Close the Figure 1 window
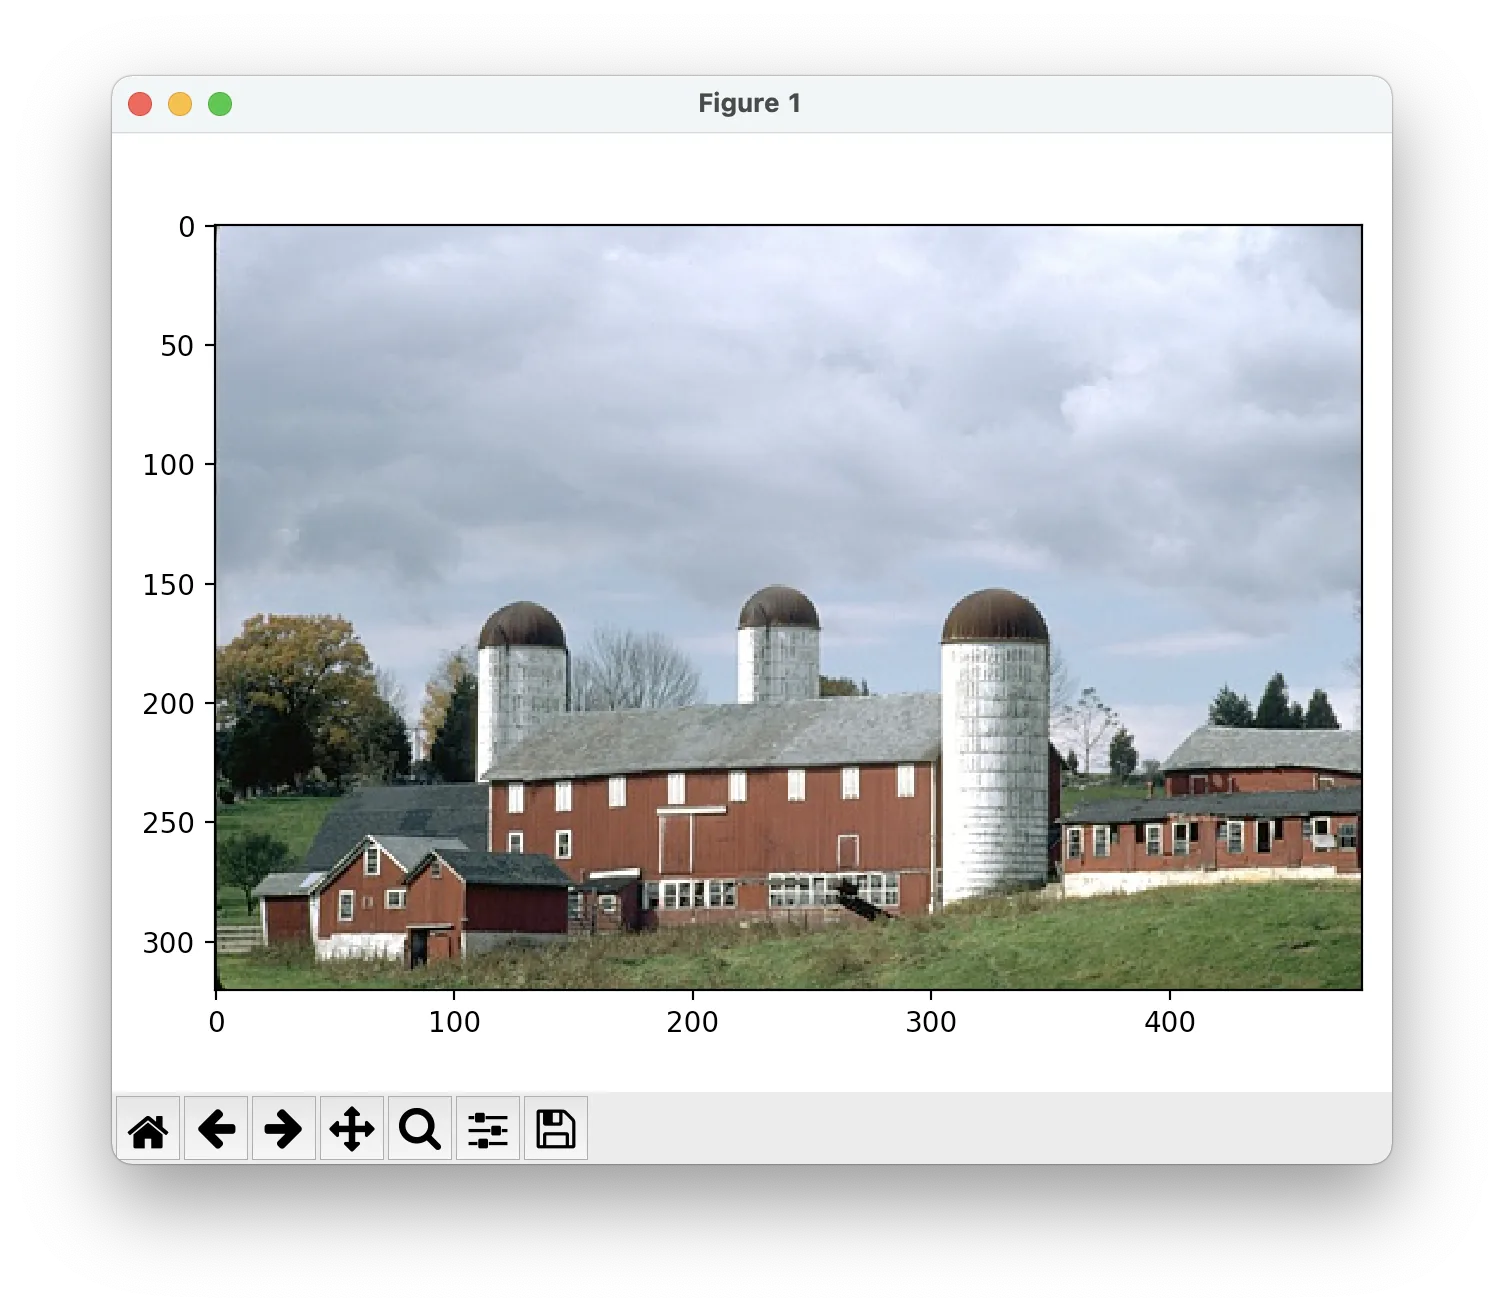 pos(140,104)
